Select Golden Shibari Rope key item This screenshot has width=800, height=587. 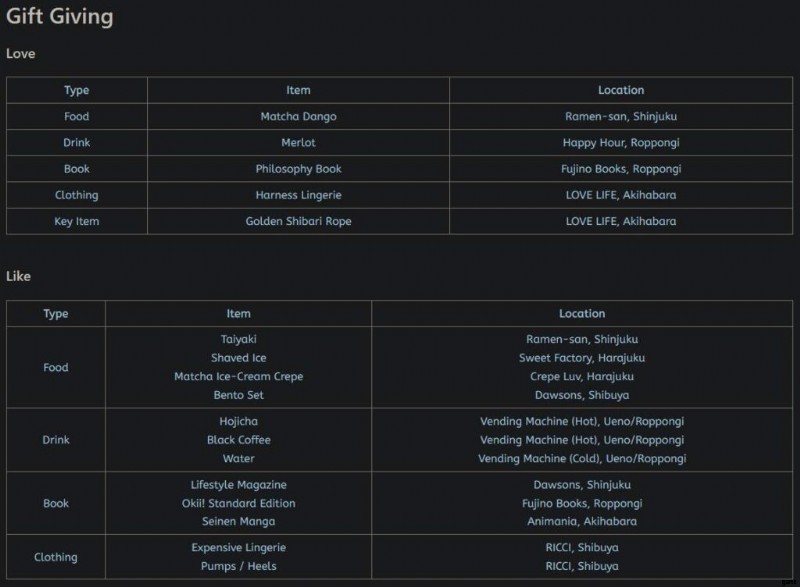298,221
